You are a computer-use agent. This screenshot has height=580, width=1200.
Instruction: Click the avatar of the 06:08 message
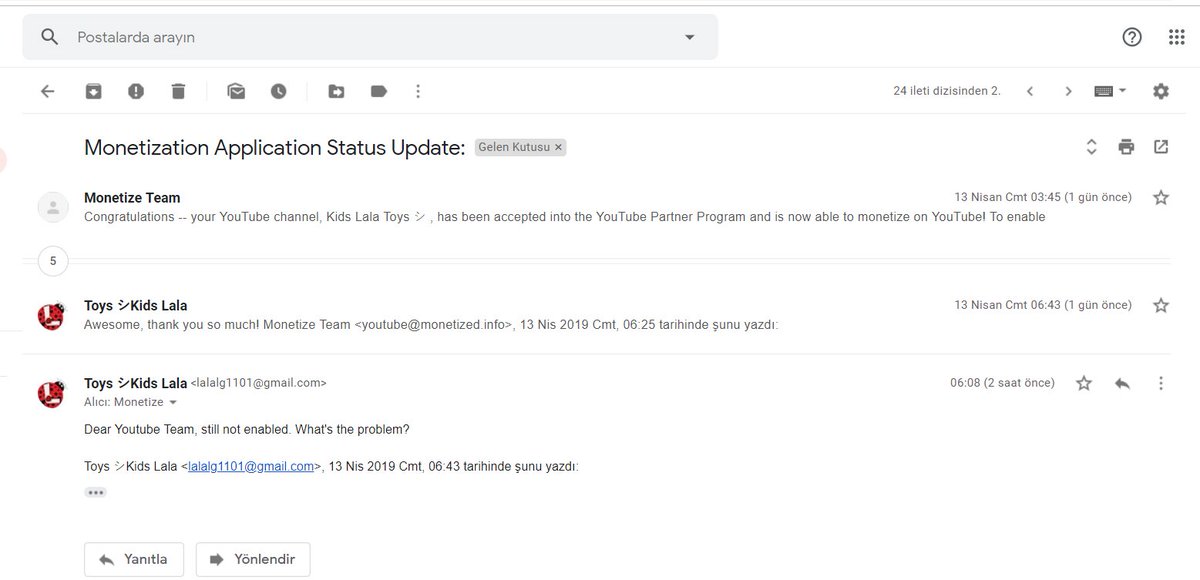point(52,393)
